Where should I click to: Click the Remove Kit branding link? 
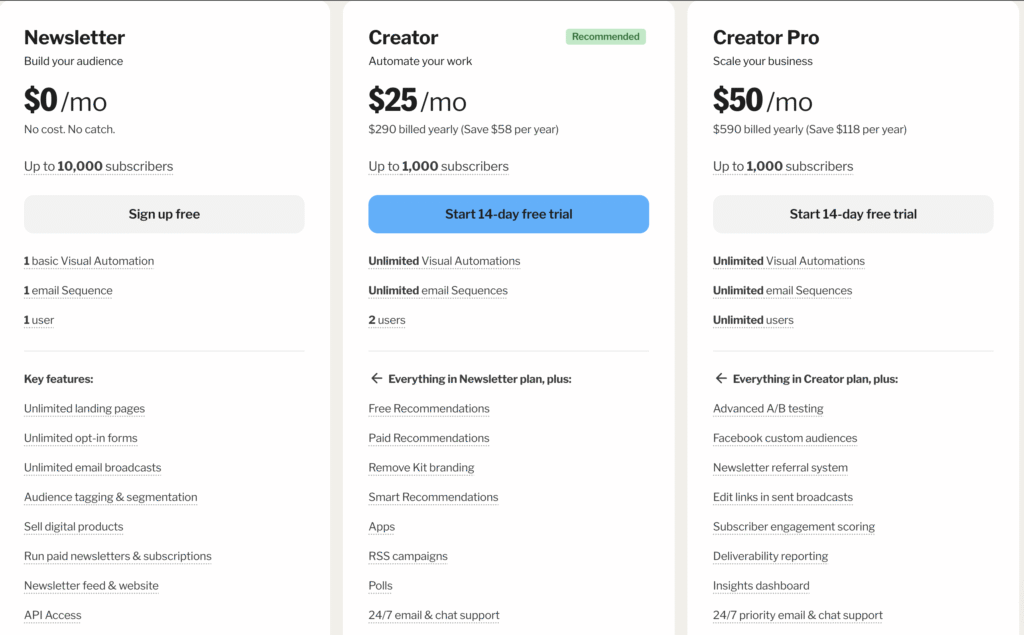point(421,467)
